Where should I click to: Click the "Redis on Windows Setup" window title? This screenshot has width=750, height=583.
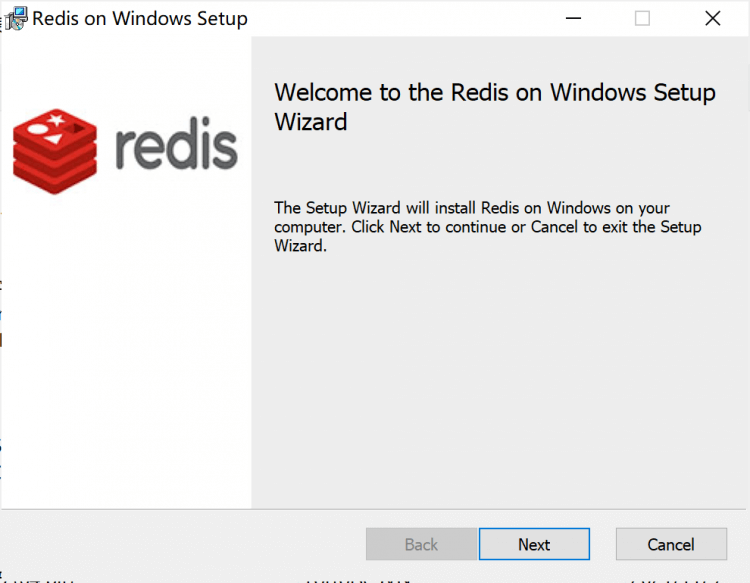(x=140, y=19)
